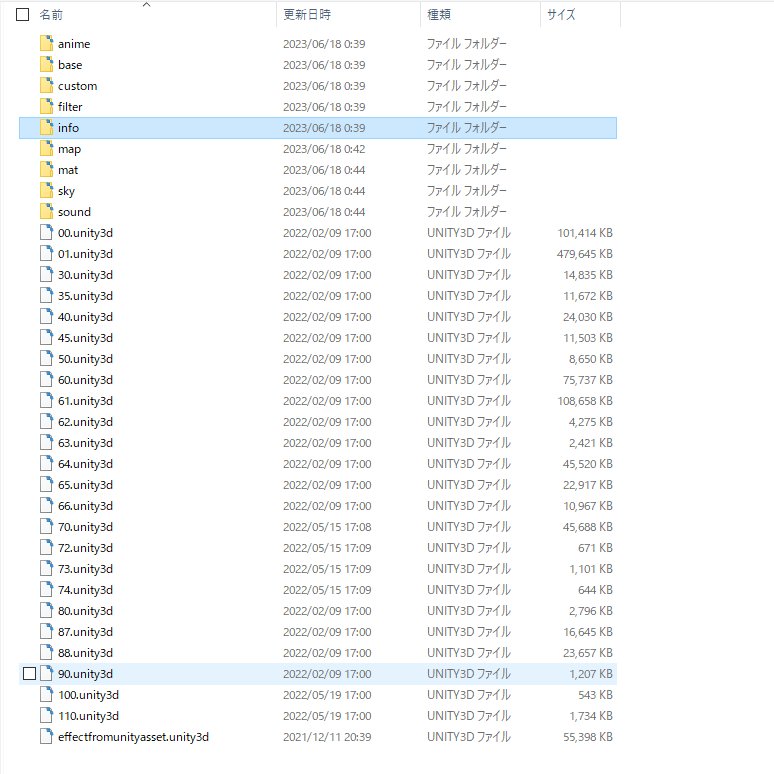Select the custom folder icon
This screenshot has height=774, width=774.
tap(46, 86)
